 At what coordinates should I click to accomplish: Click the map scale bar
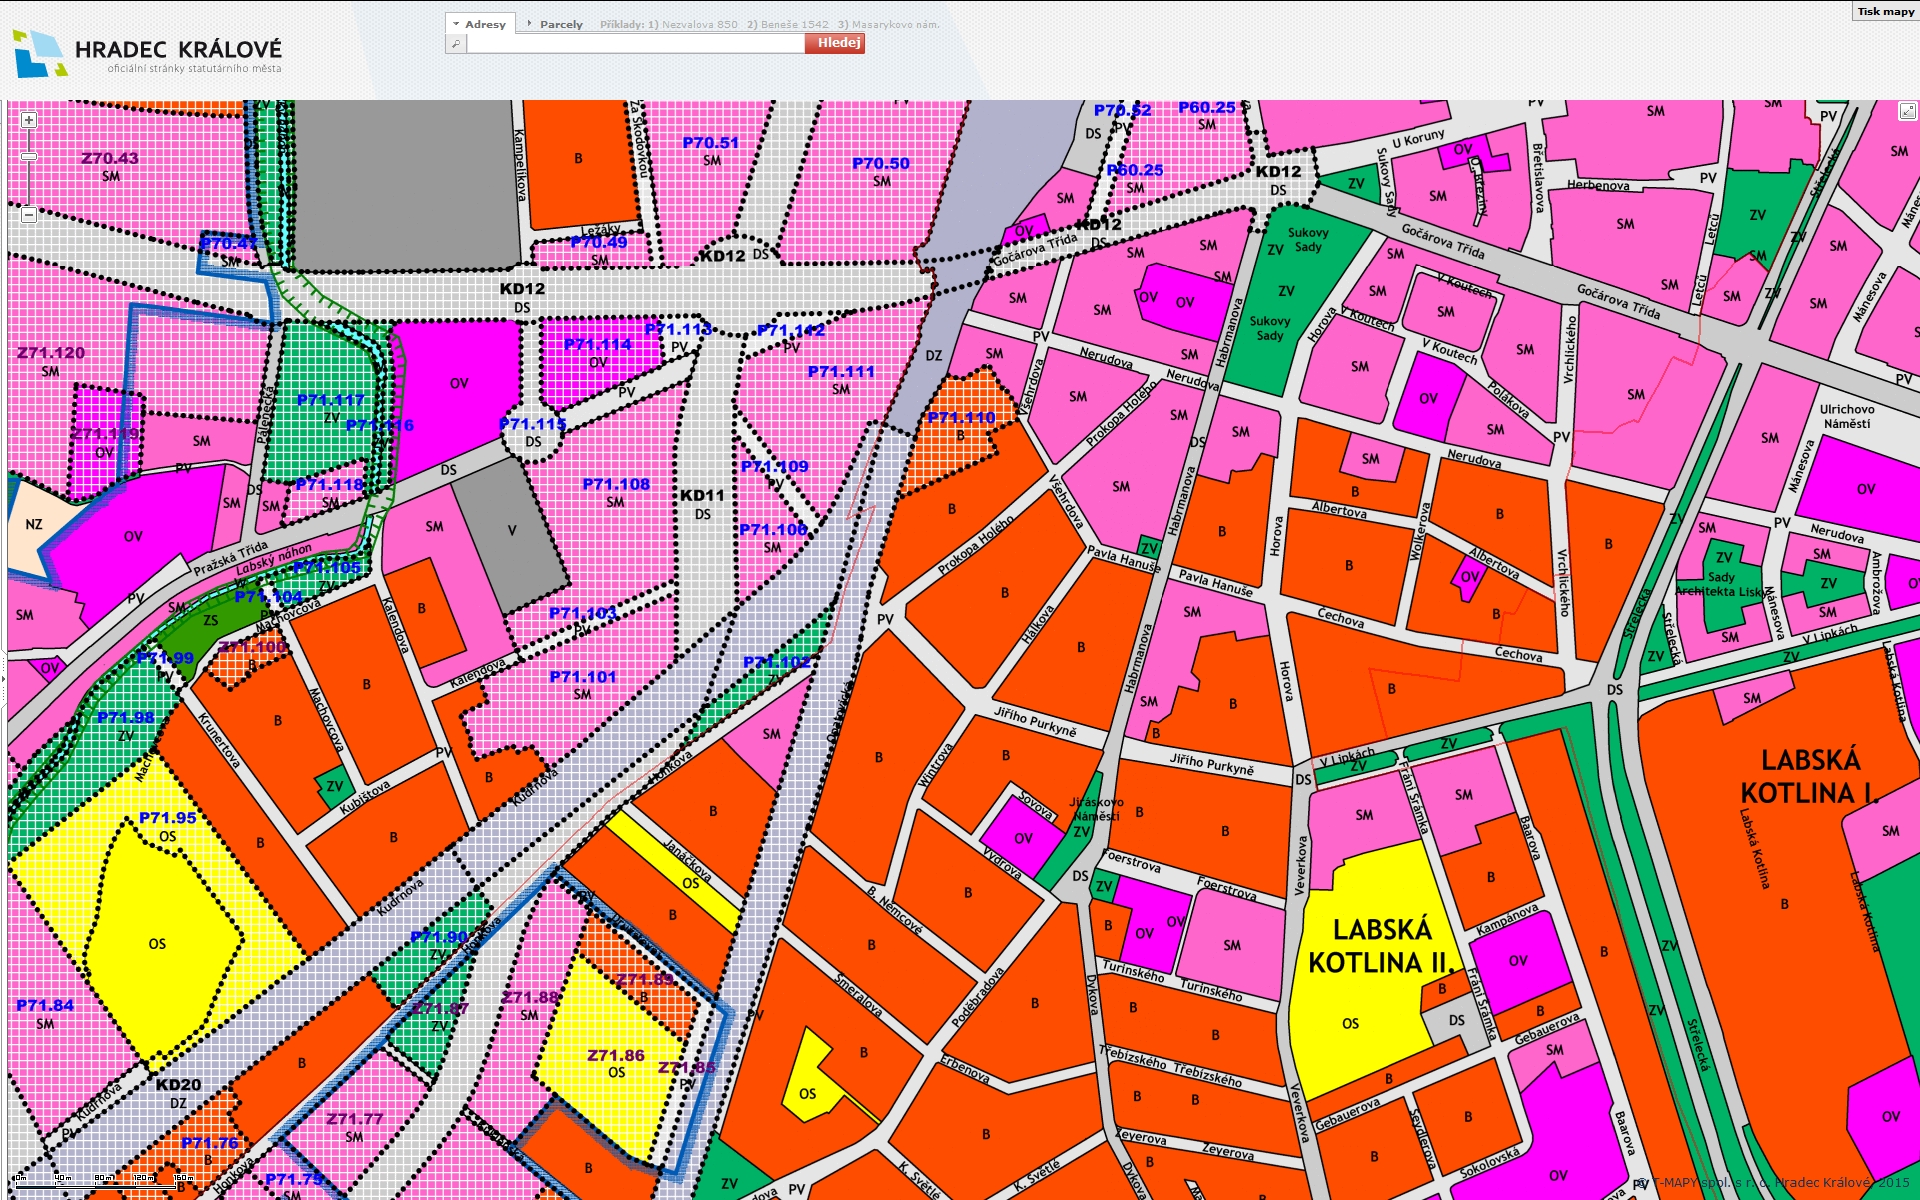(103, 1179)
